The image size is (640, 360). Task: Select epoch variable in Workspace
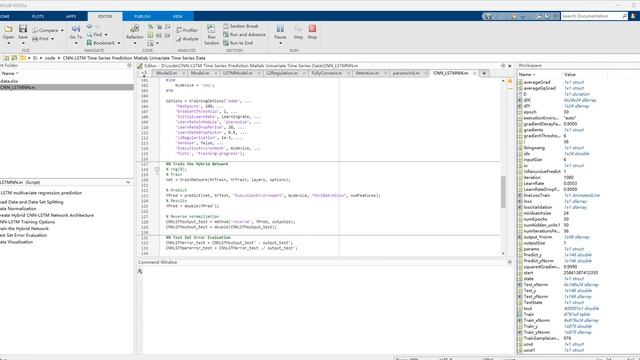(529, 112)
